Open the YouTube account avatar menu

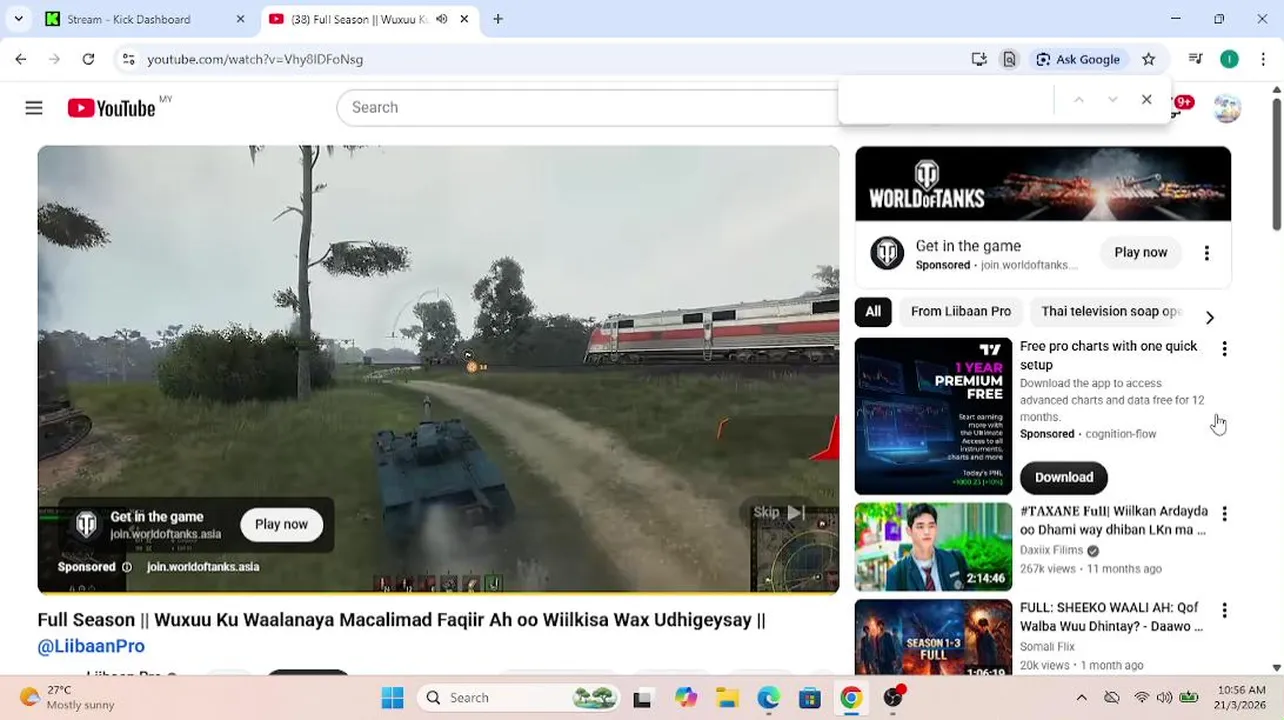click(1227, 108)
